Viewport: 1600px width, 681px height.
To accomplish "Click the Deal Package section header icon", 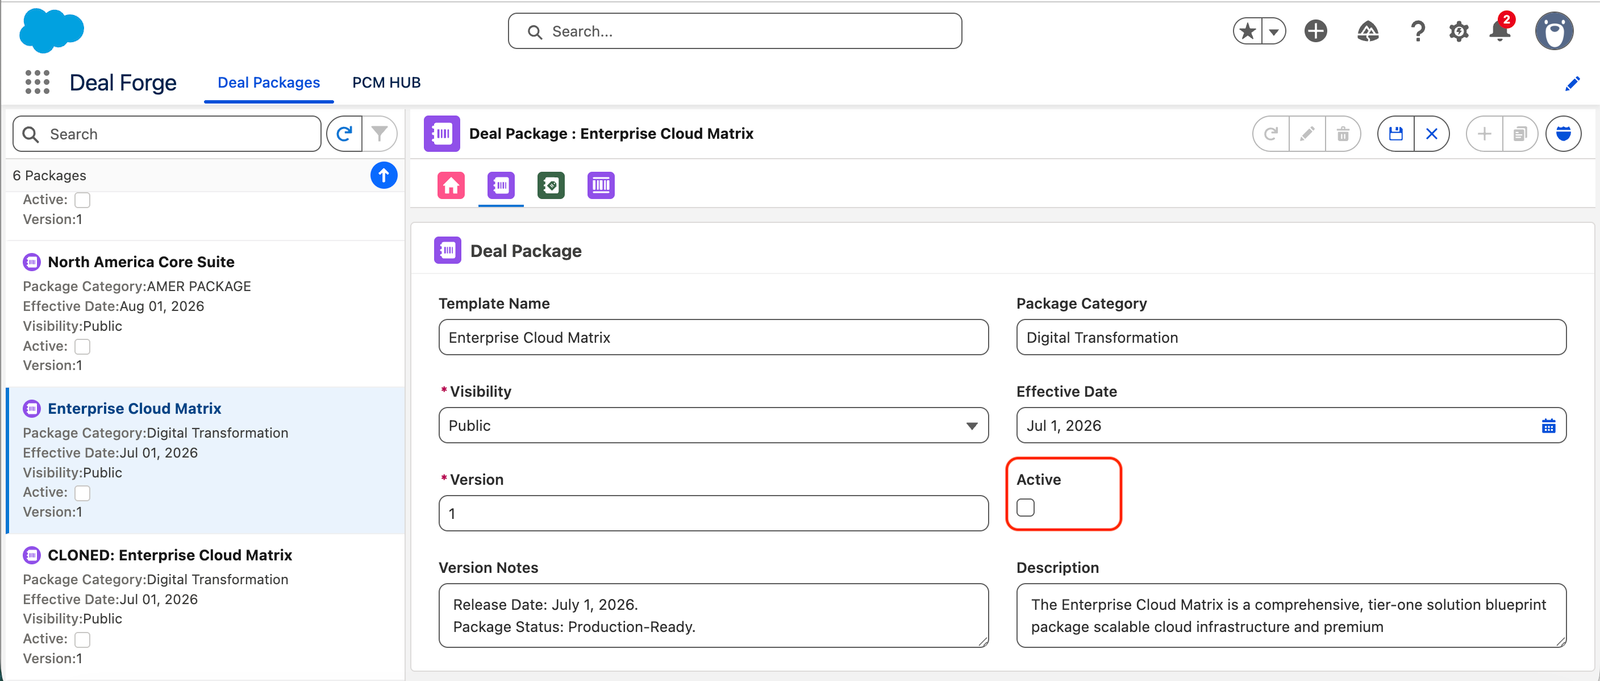I will (448, 250).
